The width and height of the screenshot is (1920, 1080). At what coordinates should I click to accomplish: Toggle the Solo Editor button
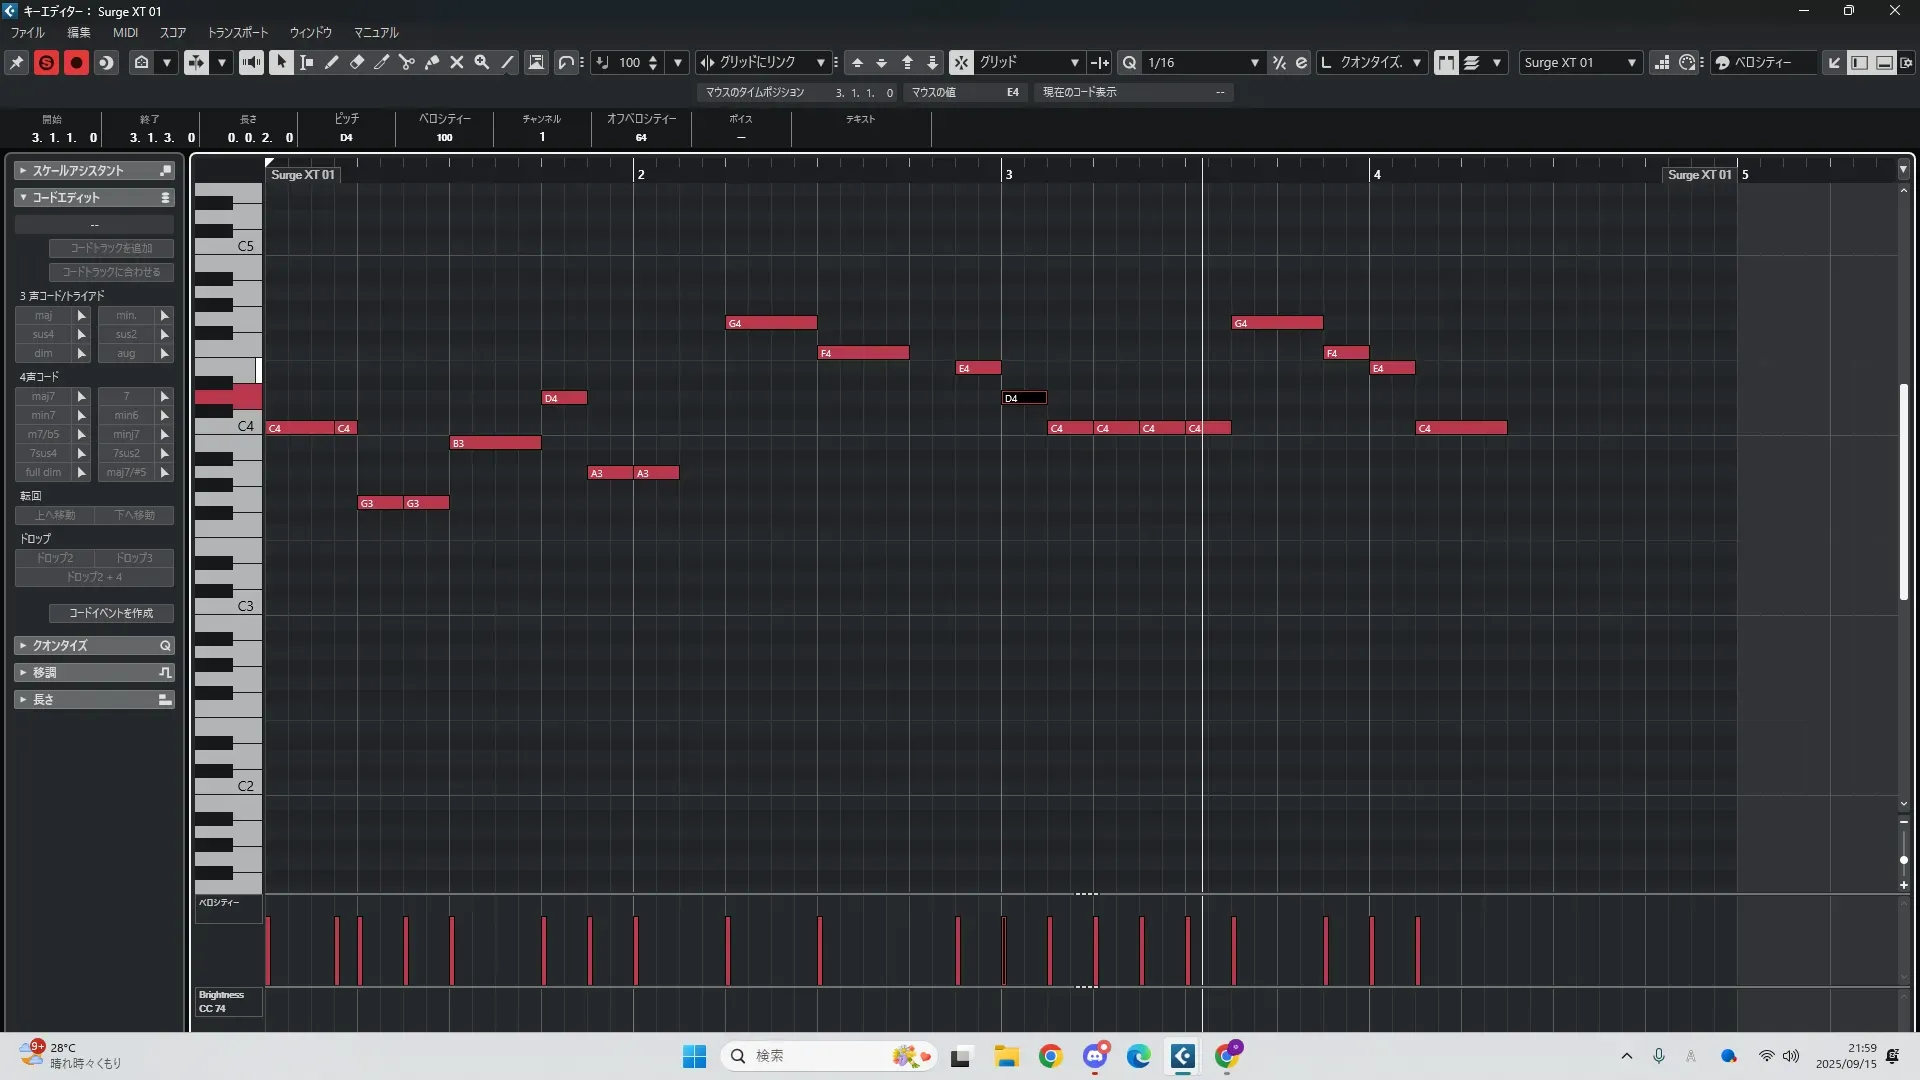[46, 62]
